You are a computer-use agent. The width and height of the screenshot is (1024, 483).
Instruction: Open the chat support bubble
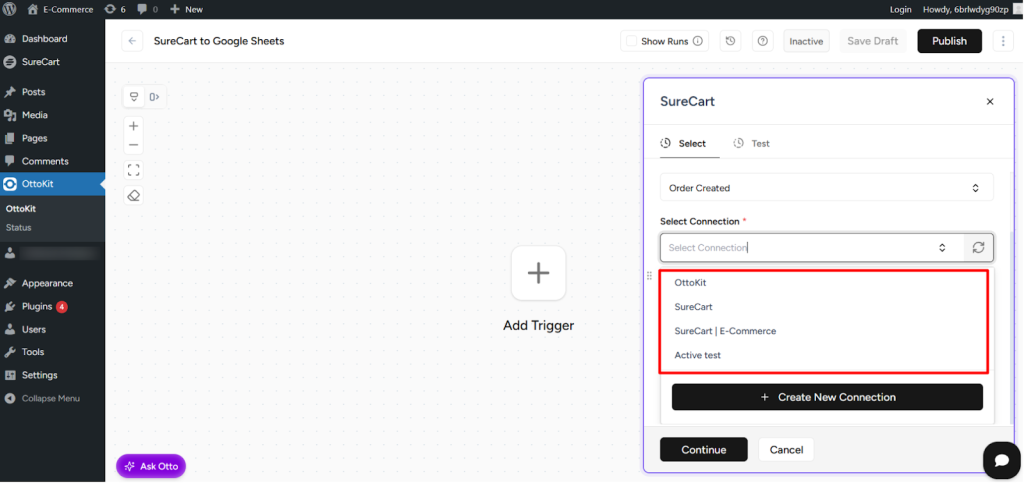(1001, 459)
